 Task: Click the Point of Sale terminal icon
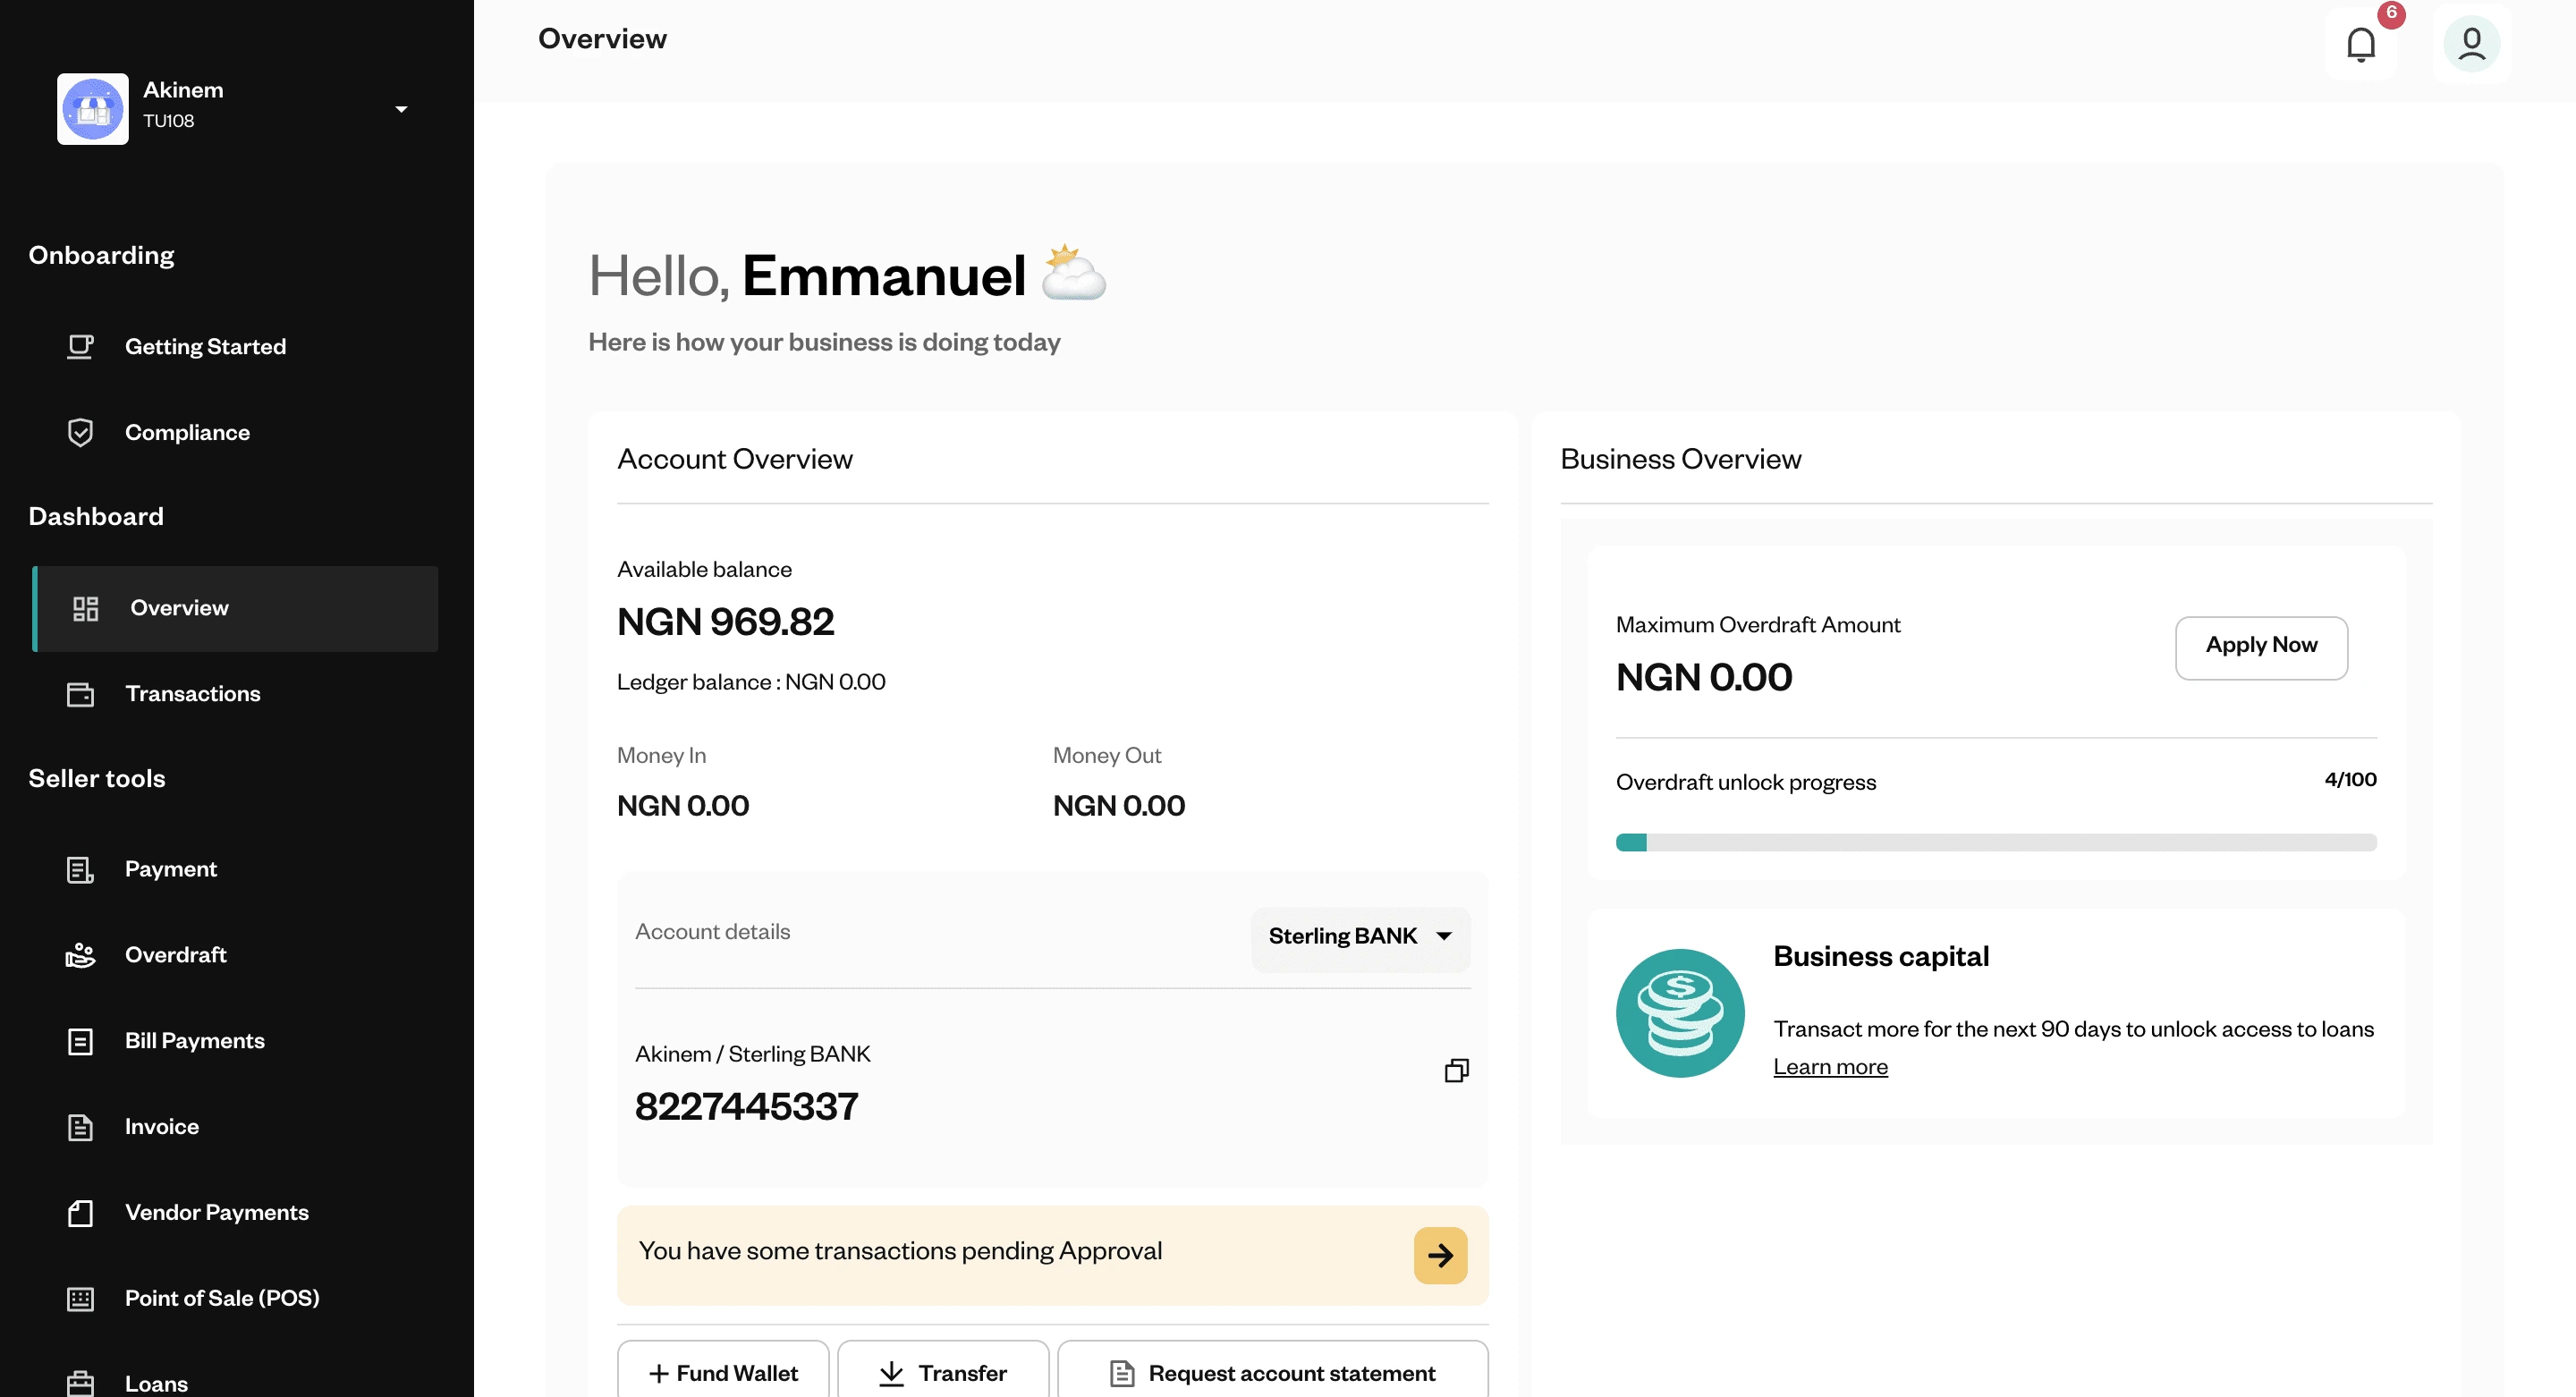80,1299
